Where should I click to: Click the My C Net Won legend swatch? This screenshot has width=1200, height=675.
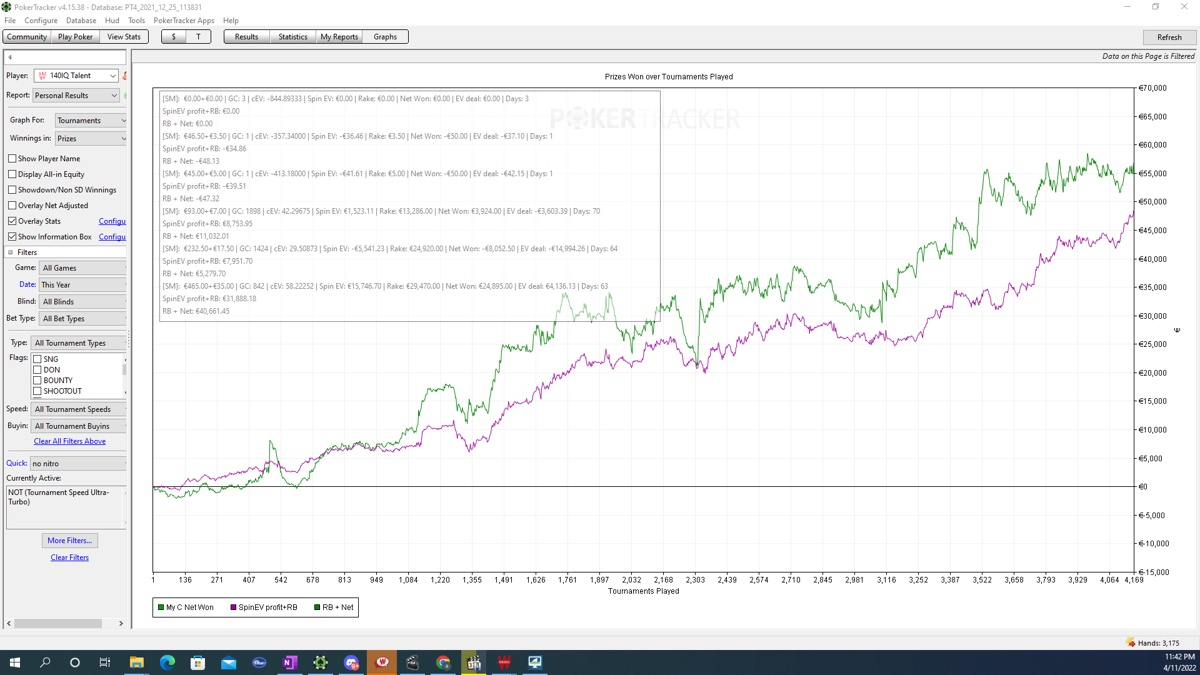tap(161, 607)
